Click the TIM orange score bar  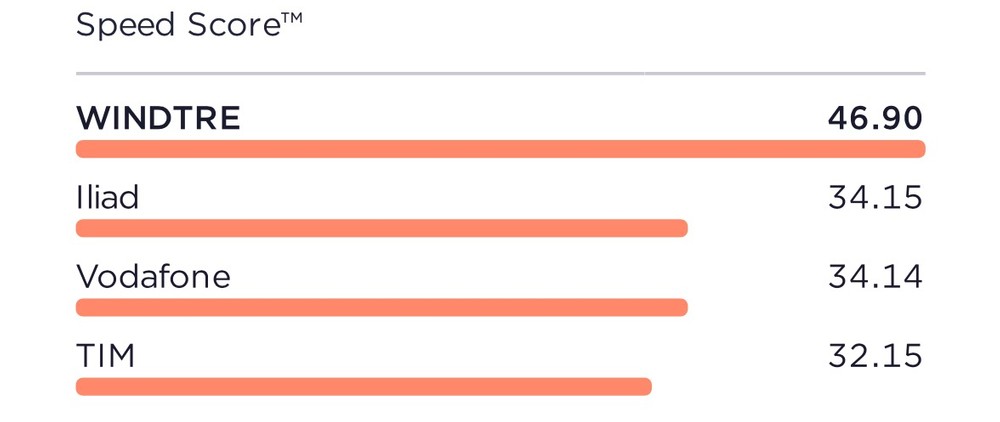click(x=364, y=386)
